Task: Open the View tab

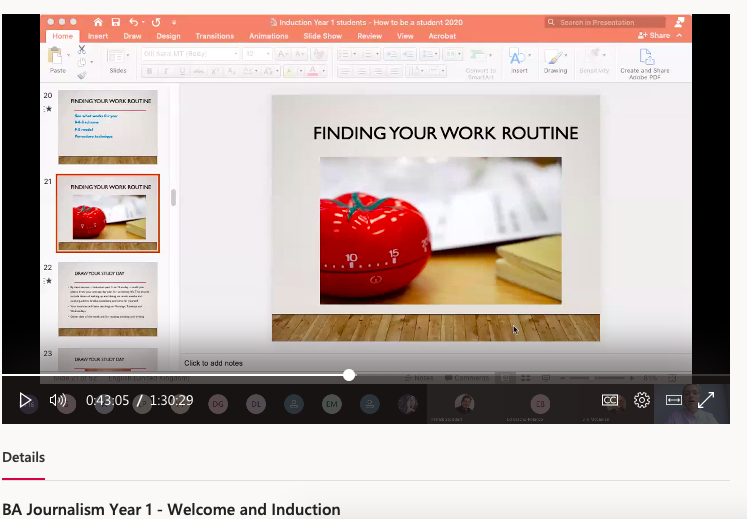Action: pos(405,36)
